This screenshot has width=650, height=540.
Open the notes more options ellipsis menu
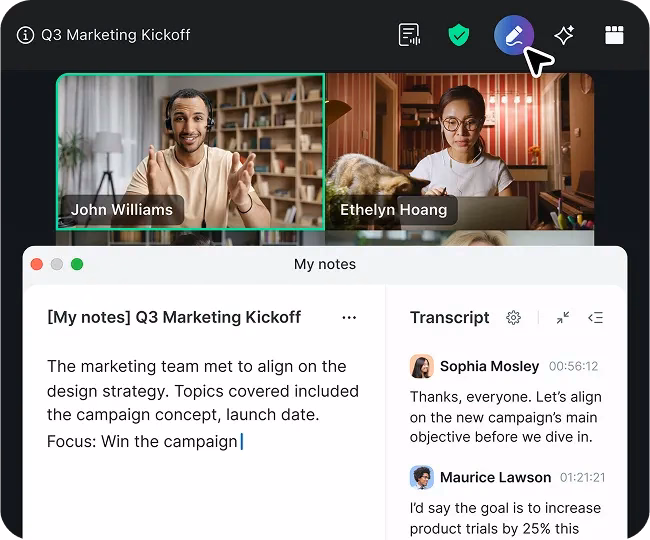coord(349,318)
